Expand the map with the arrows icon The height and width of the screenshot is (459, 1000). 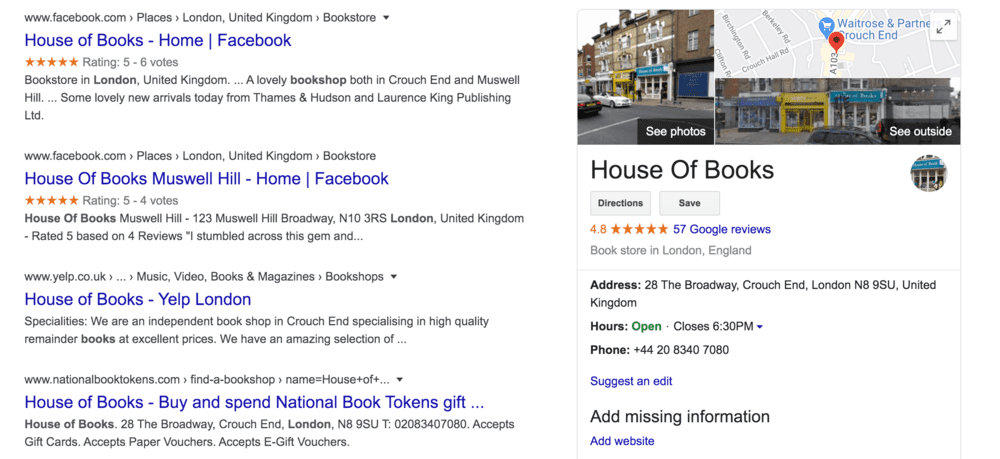point(943,27)
